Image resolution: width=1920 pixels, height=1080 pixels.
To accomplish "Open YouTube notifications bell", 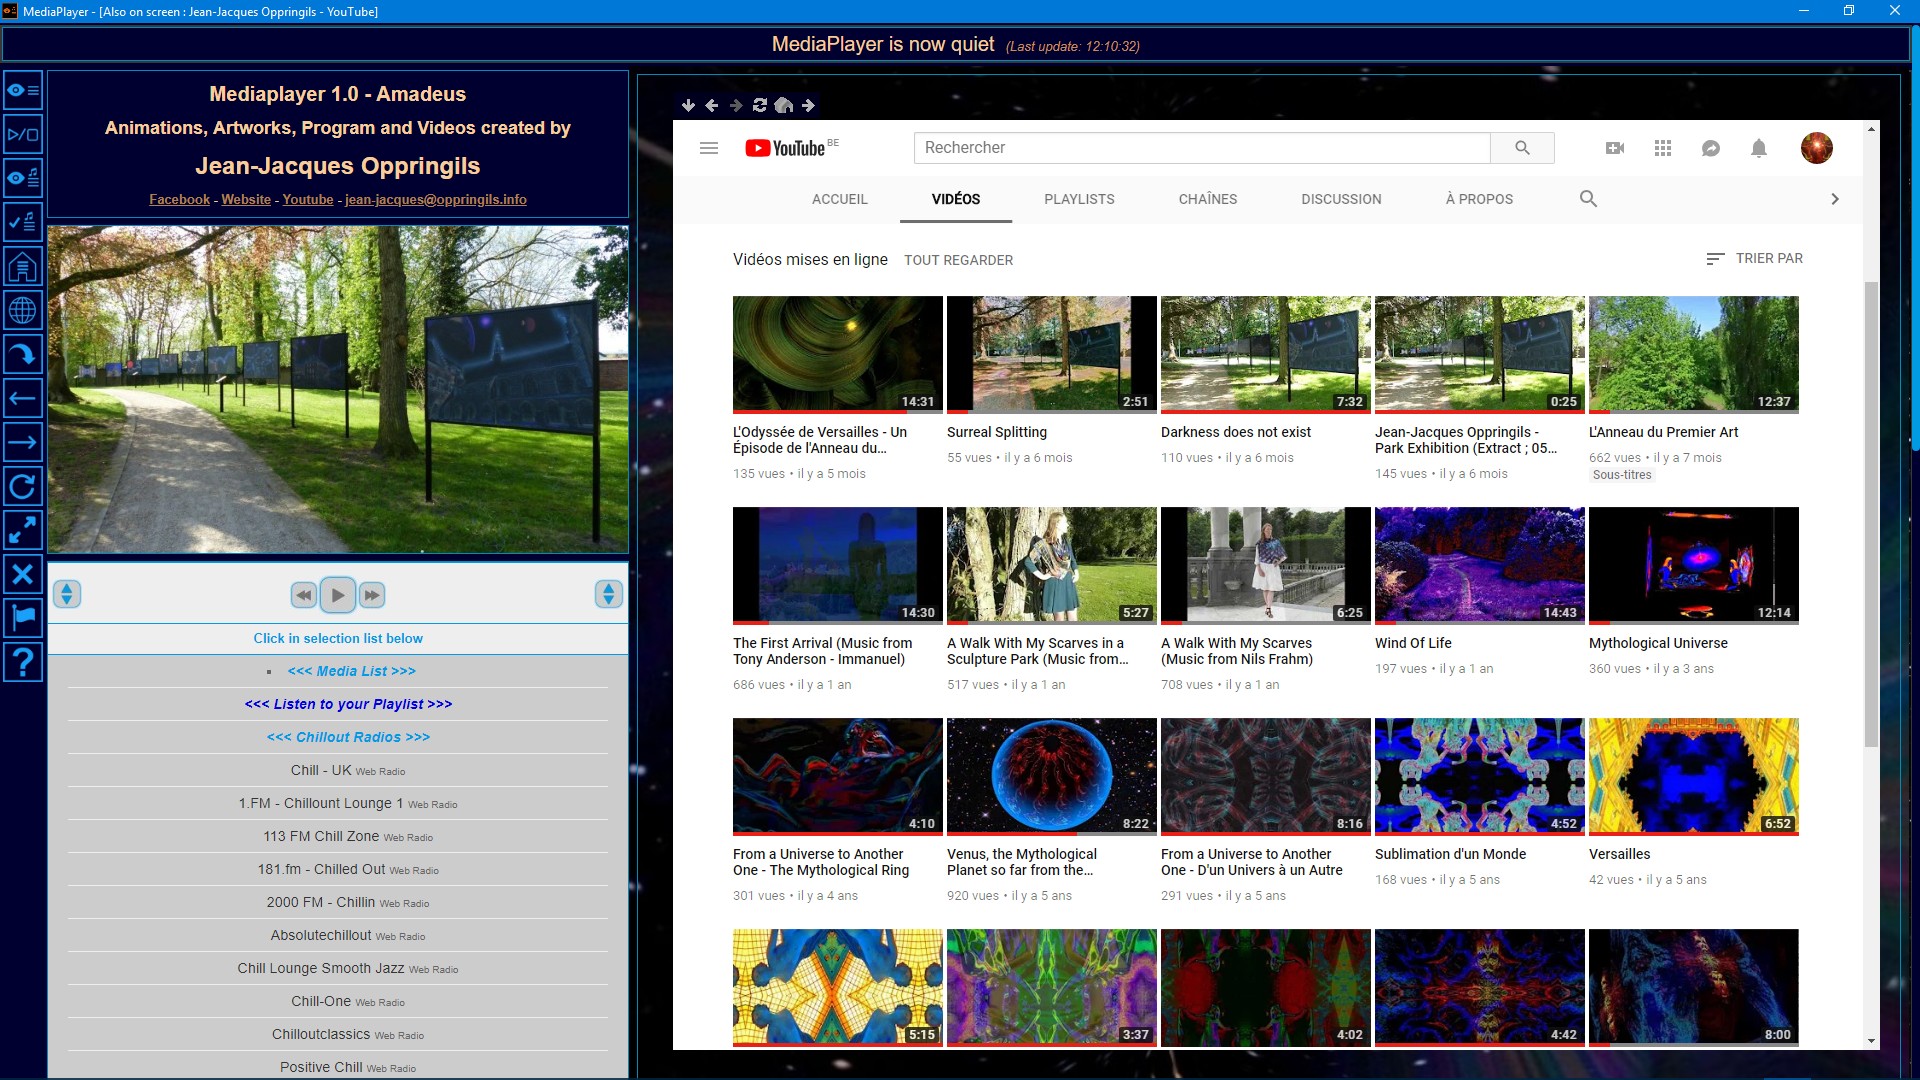I will click(1758, 148).
